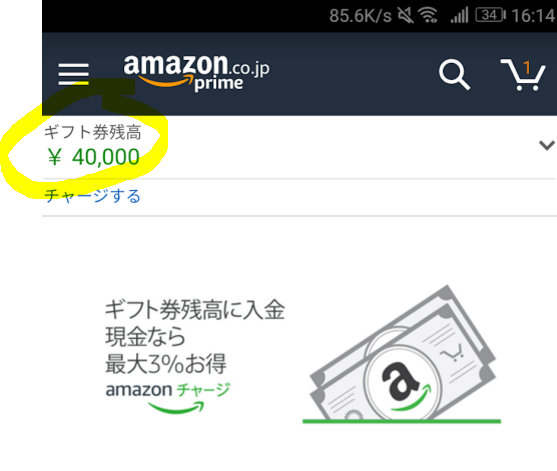Tap the Amazon coin on gift voucher
This screenshot has height=471, width=557.
click(404, 383)
